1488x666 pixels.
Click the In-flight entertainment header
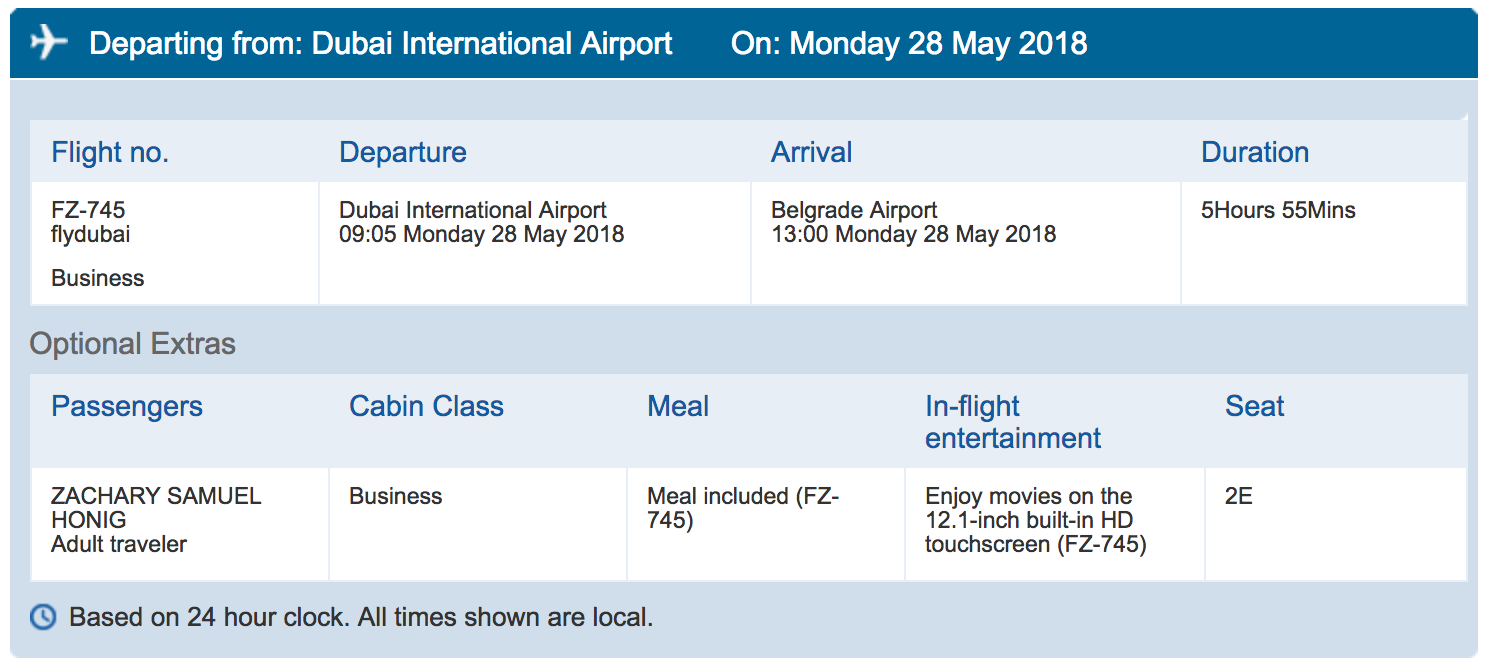pos(1012,422)
